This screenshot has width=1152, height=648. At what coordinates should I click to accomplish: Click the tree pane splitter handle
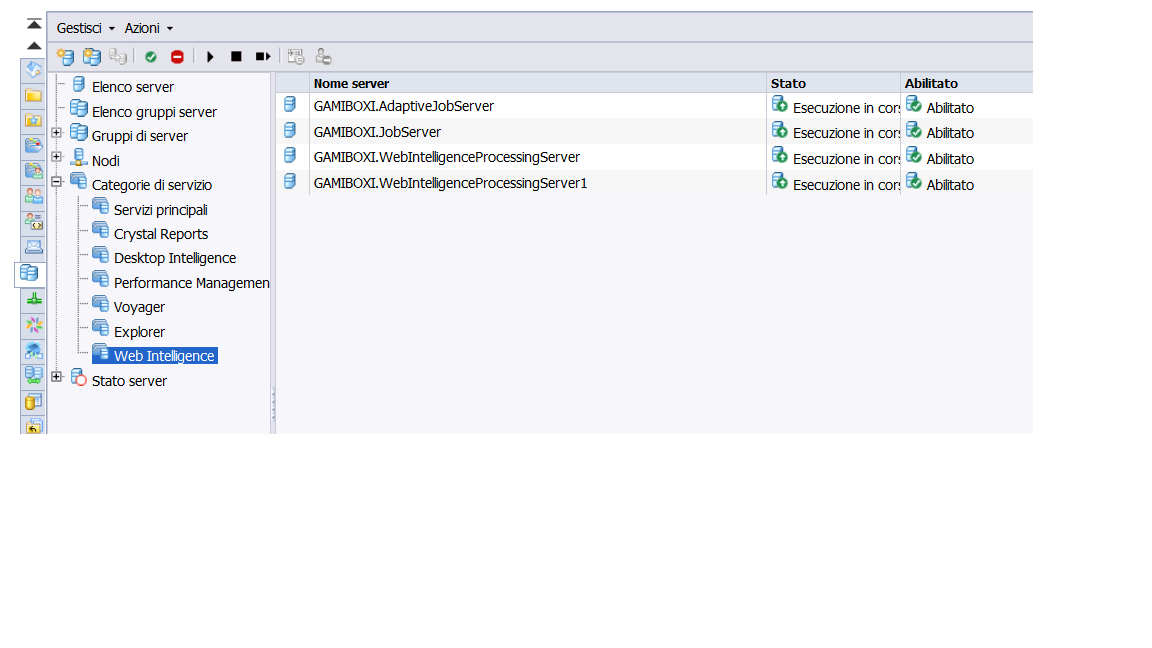[x=273, y=404]
